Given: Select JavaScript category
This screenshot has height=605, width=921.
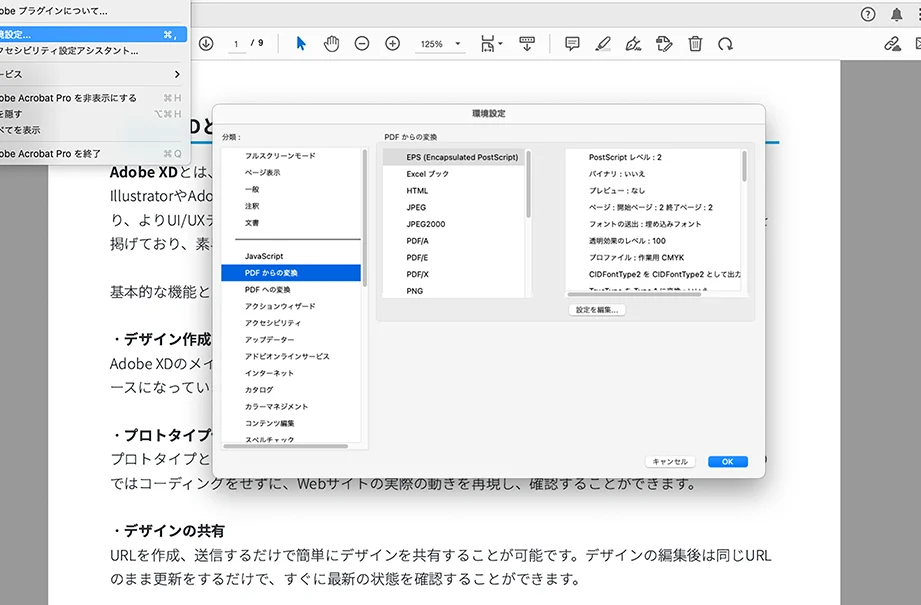Looking at the screenshot, I should [291, 256].
